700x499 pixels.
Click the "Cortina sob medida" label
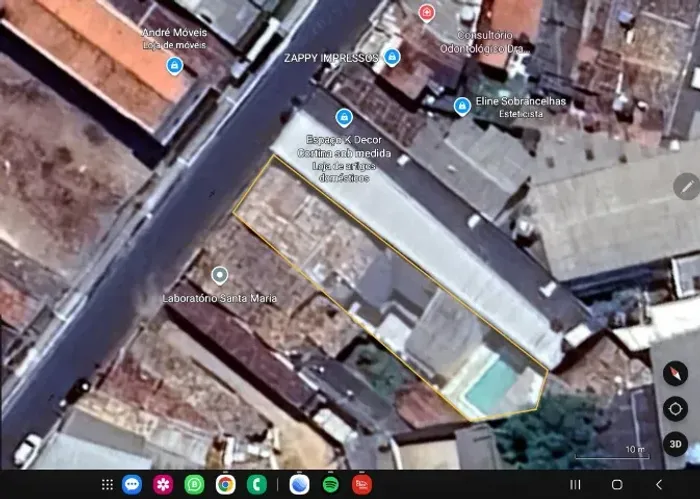(x=344, y=153)
